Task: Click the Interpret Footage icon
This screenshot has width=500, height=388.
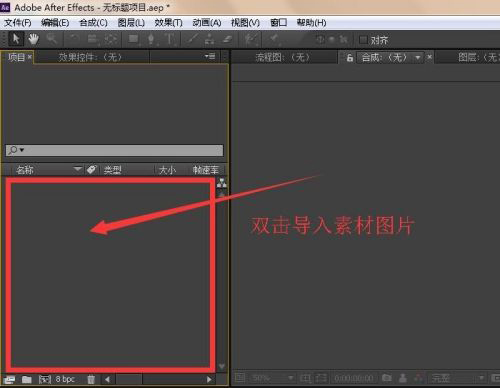Action: coord(9,379)
